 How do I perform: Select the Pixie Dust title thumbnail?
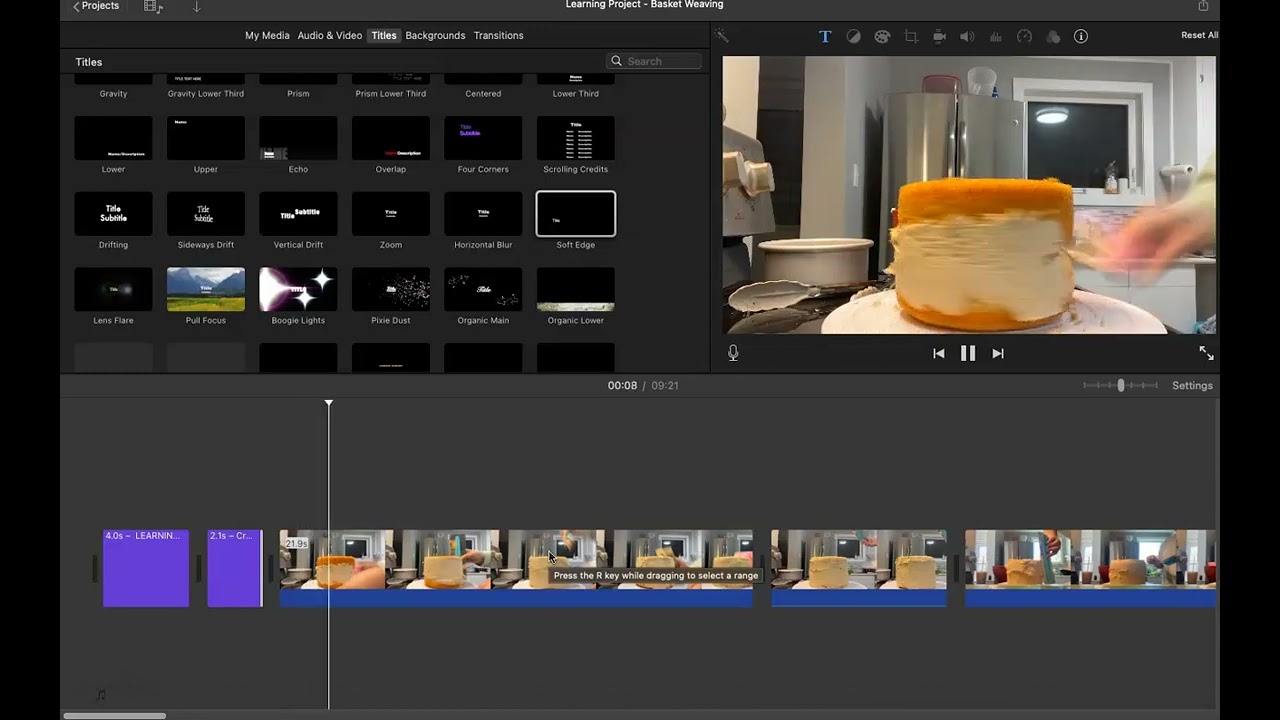[x=391, y=289]
